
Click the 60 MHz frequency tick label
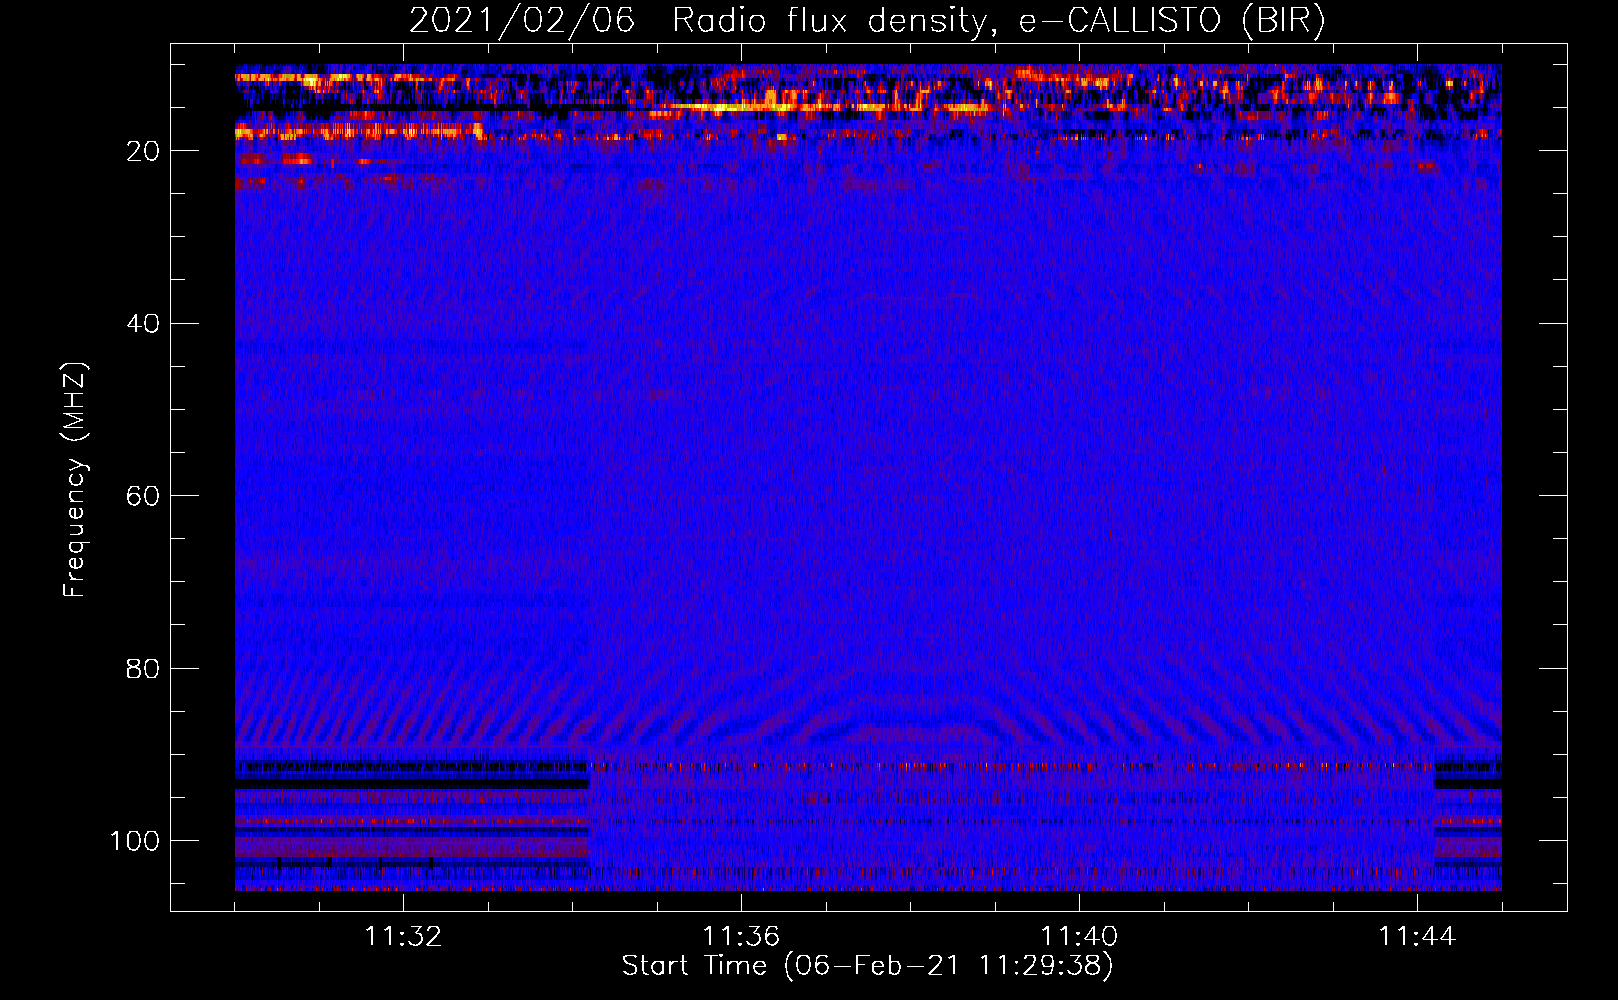(x=143, y=496)
